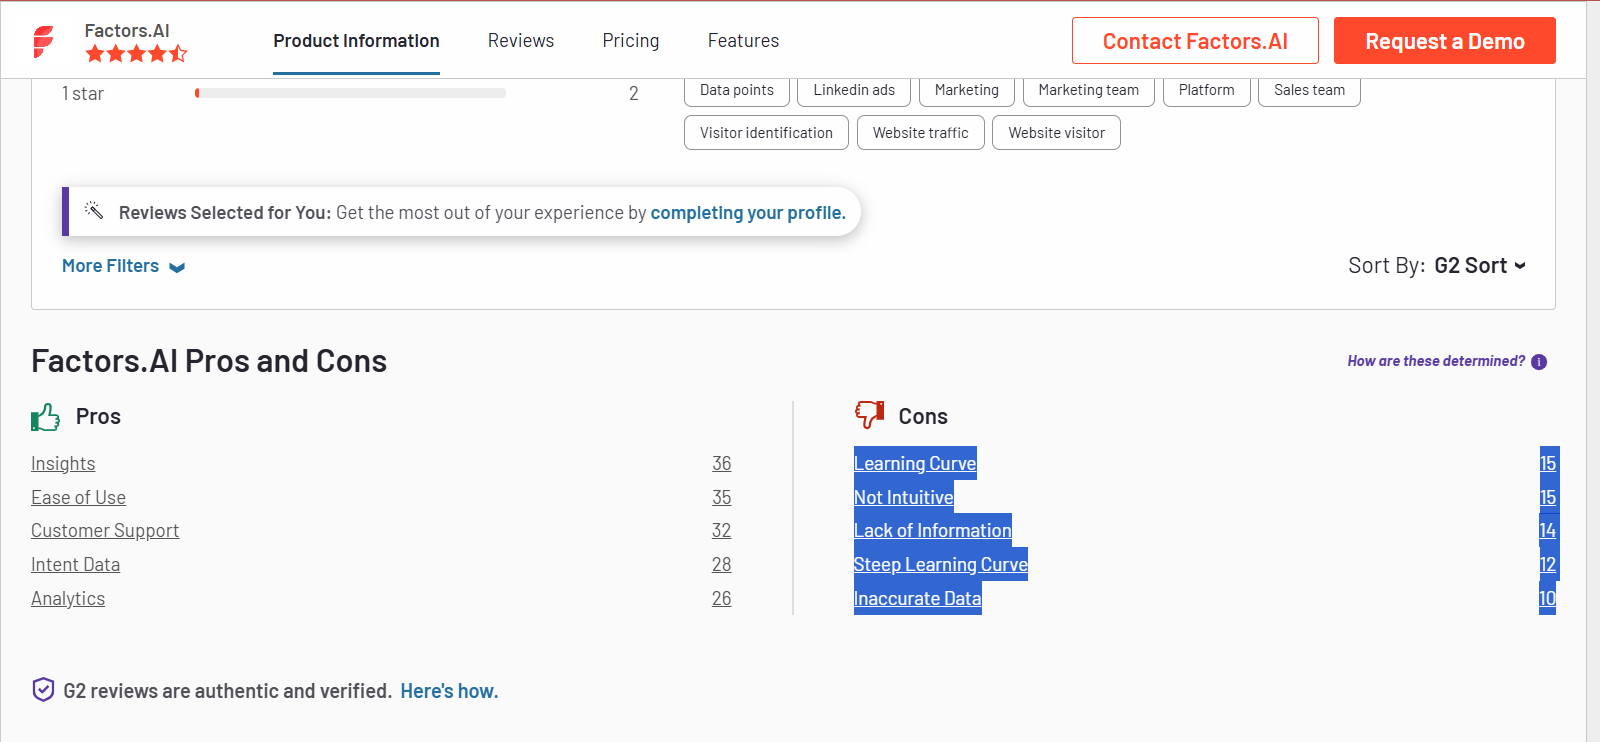This screenshot has width=1600, height=742.
Task: Click the magic wand icon in banner
Action: [x=94, y=210]
